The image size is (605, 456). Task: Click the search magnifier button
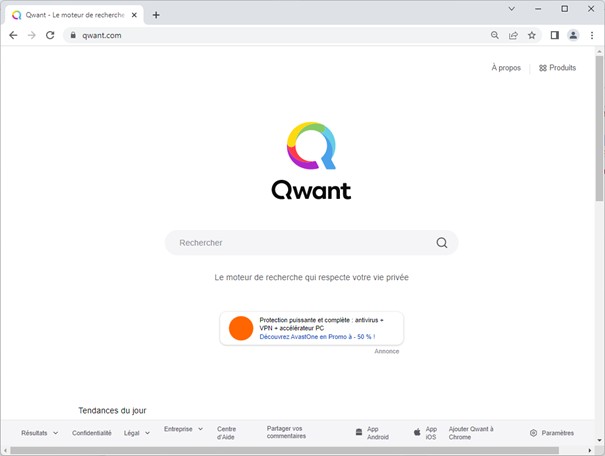pos(442,243)
